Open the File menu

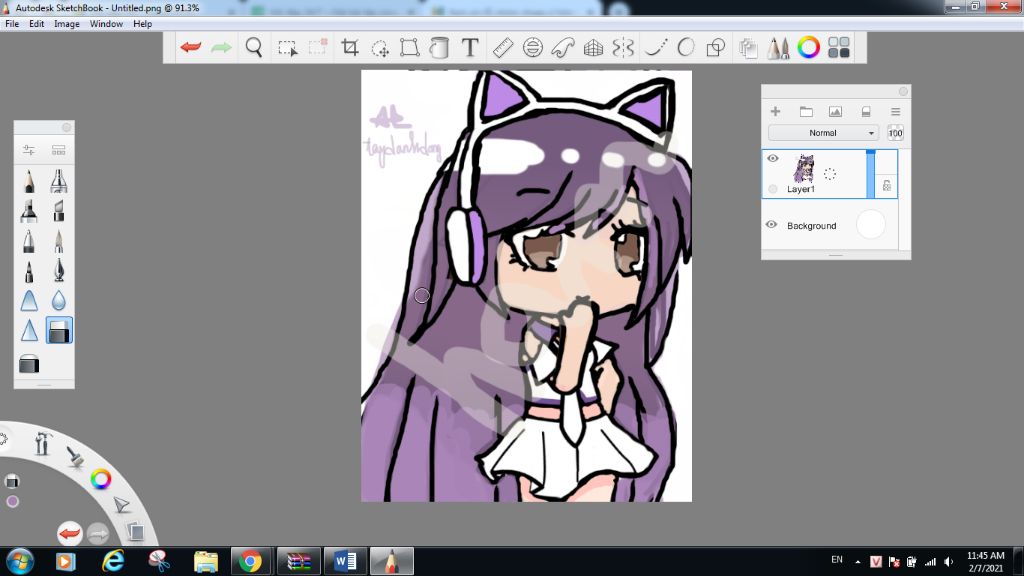tap(12, 24)
